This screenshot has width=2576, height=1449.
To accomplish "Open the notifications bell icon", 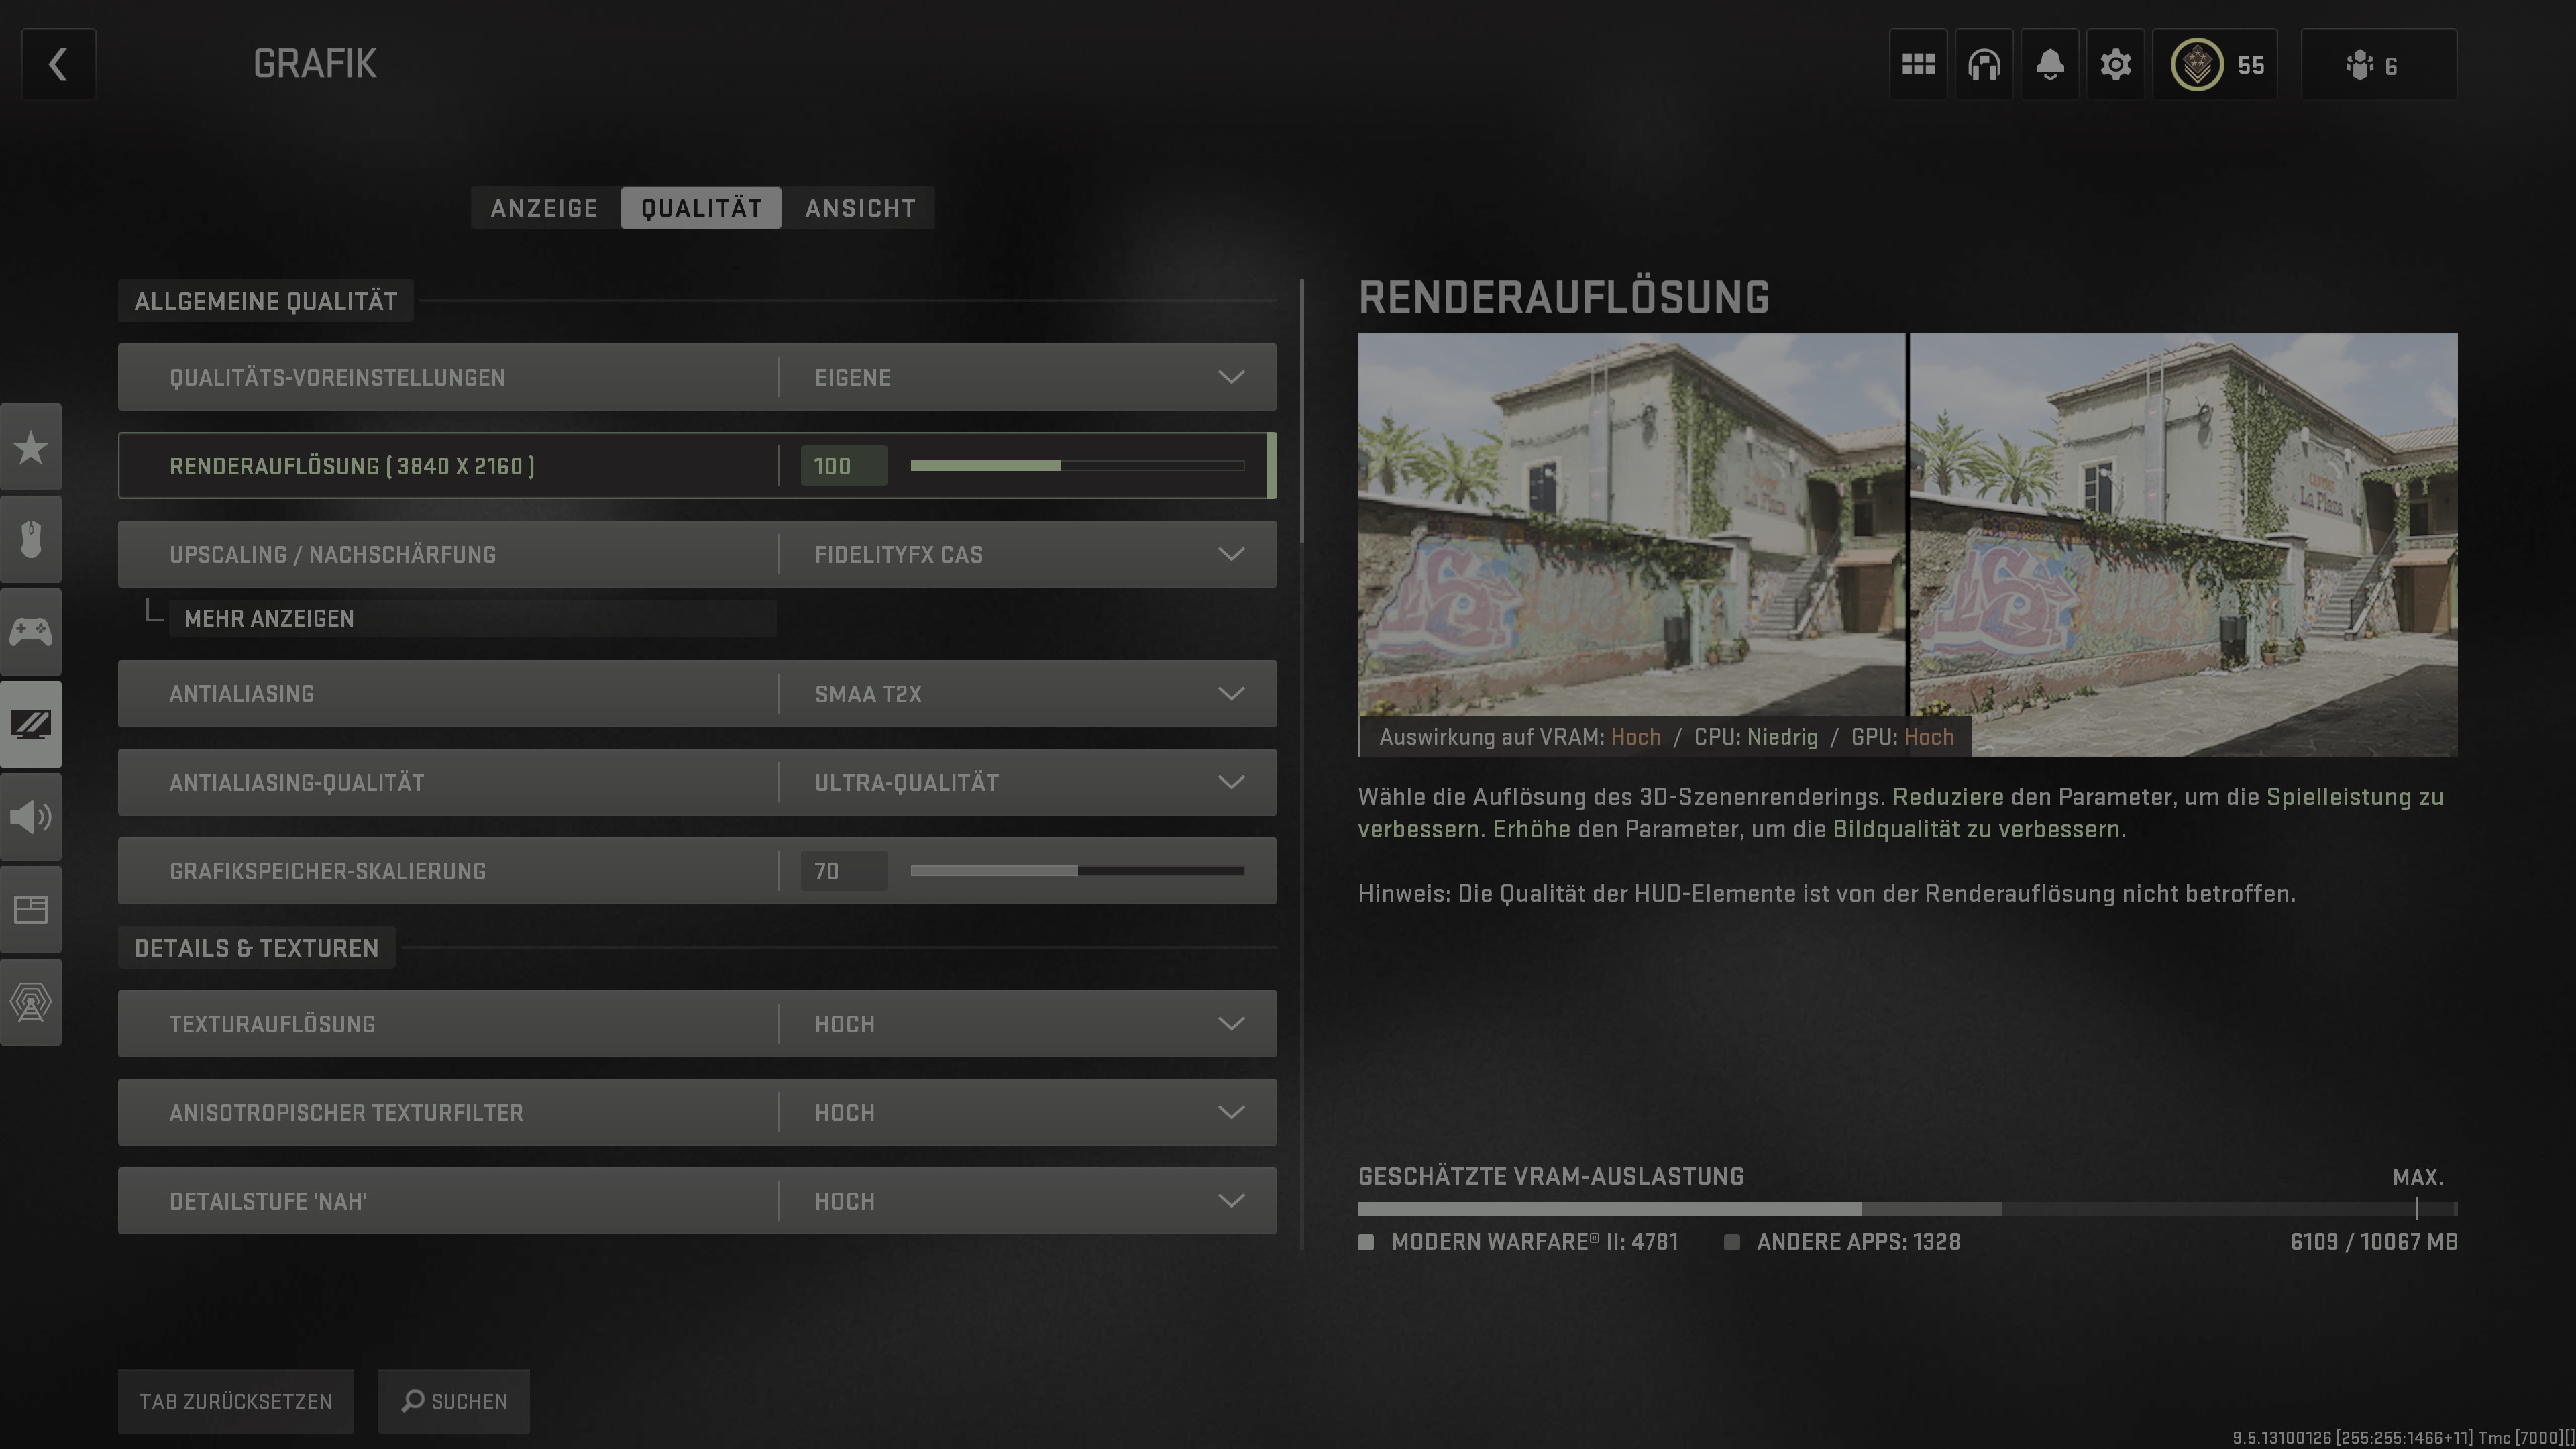I will [x=2049, y=65].
